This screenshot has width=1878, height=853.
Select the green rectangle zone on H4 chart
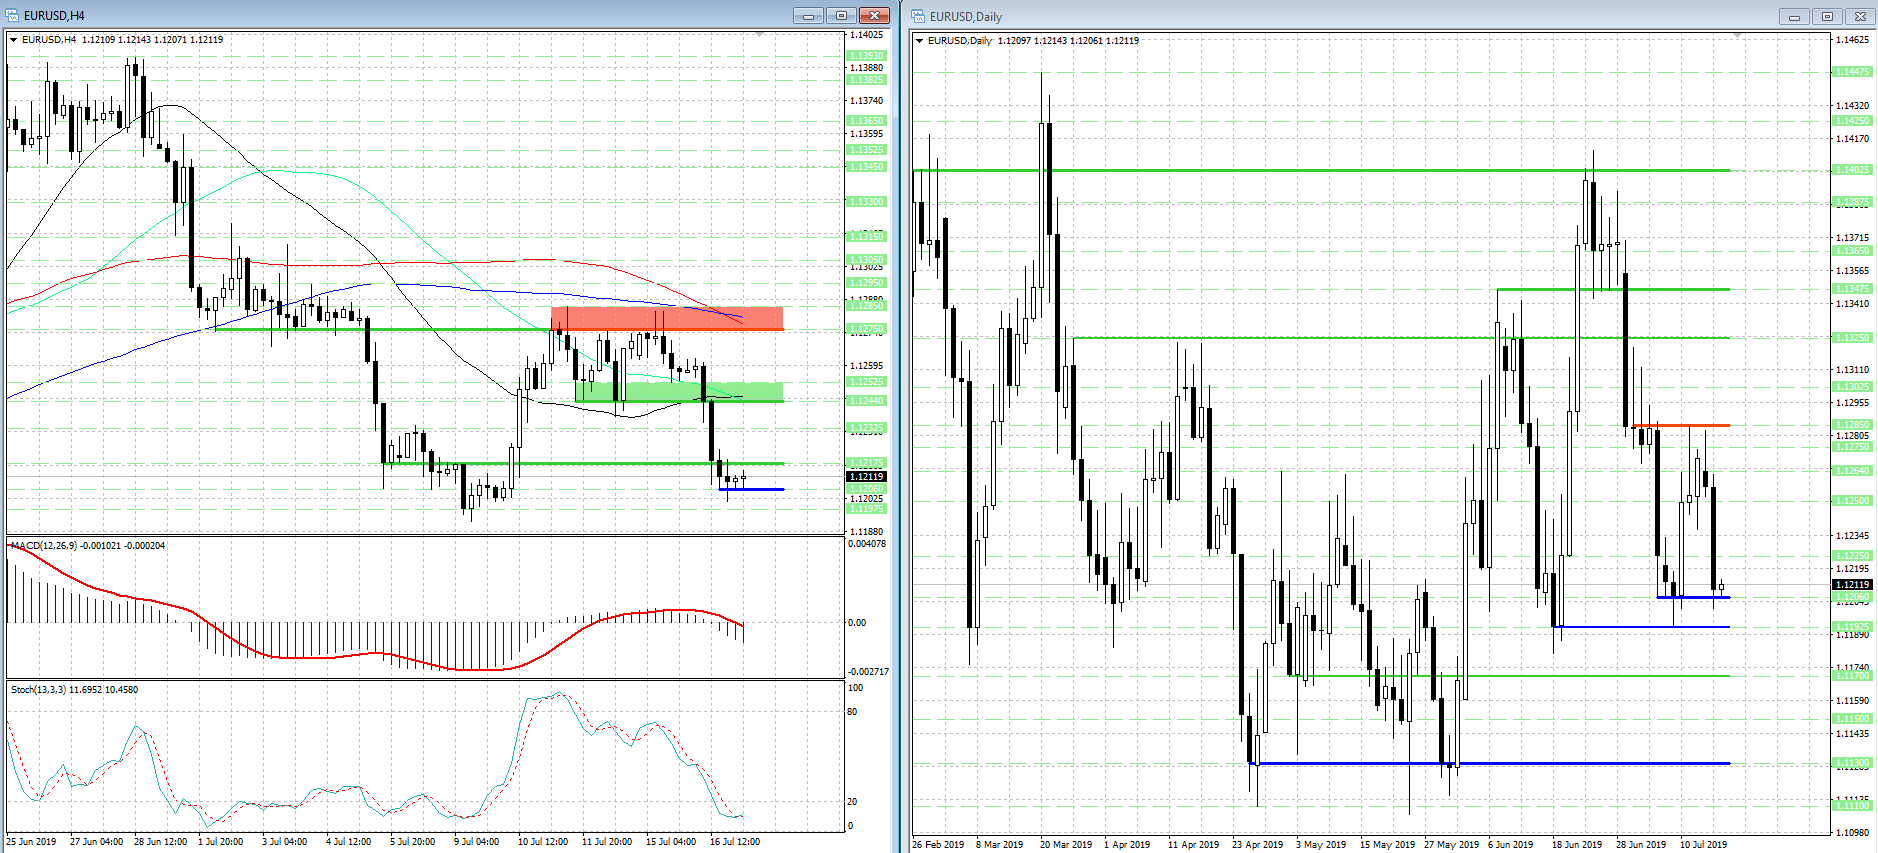coord(679,391)
